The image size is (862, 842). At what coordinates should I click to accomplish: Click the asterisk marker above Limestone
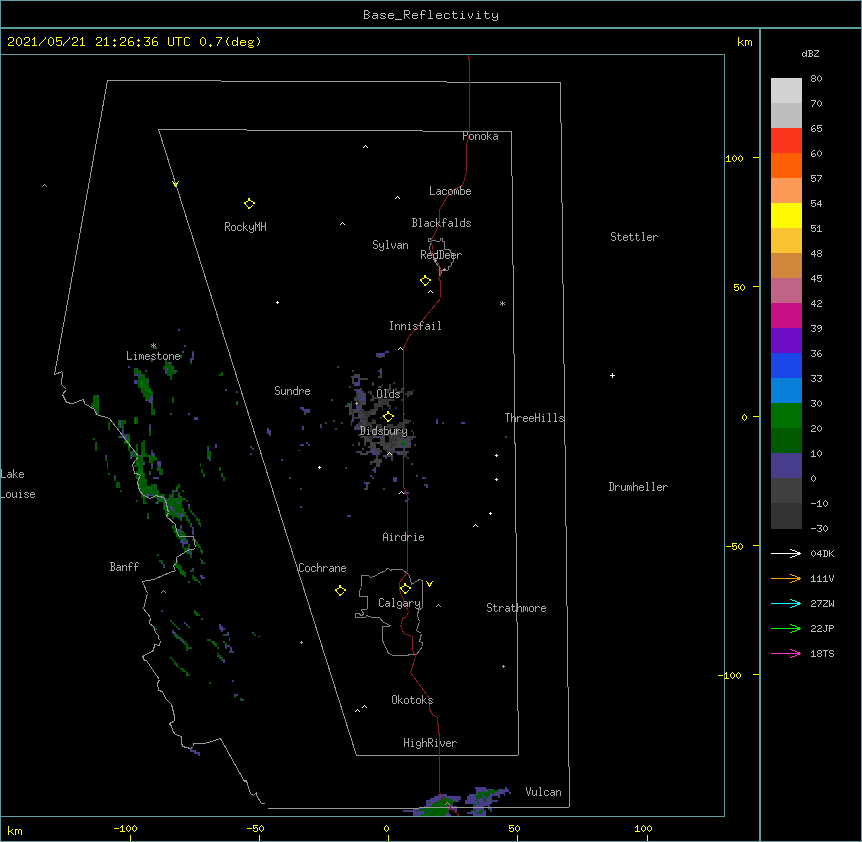click(x=154, y=346)
